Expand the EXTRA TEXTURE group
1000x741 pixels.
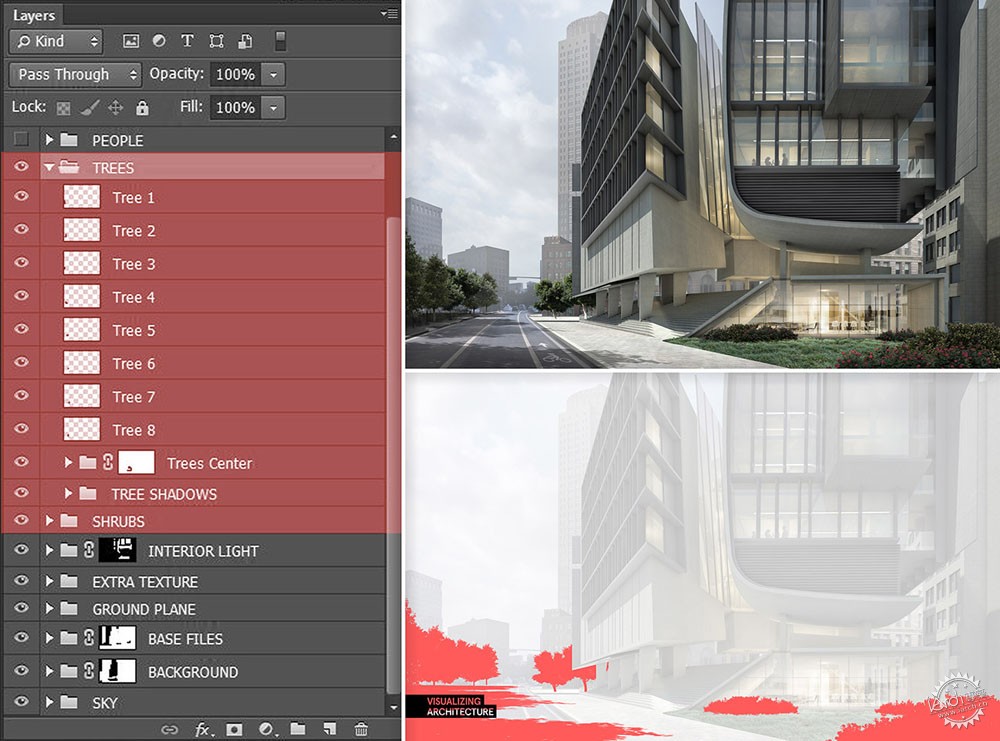(49, 581)
